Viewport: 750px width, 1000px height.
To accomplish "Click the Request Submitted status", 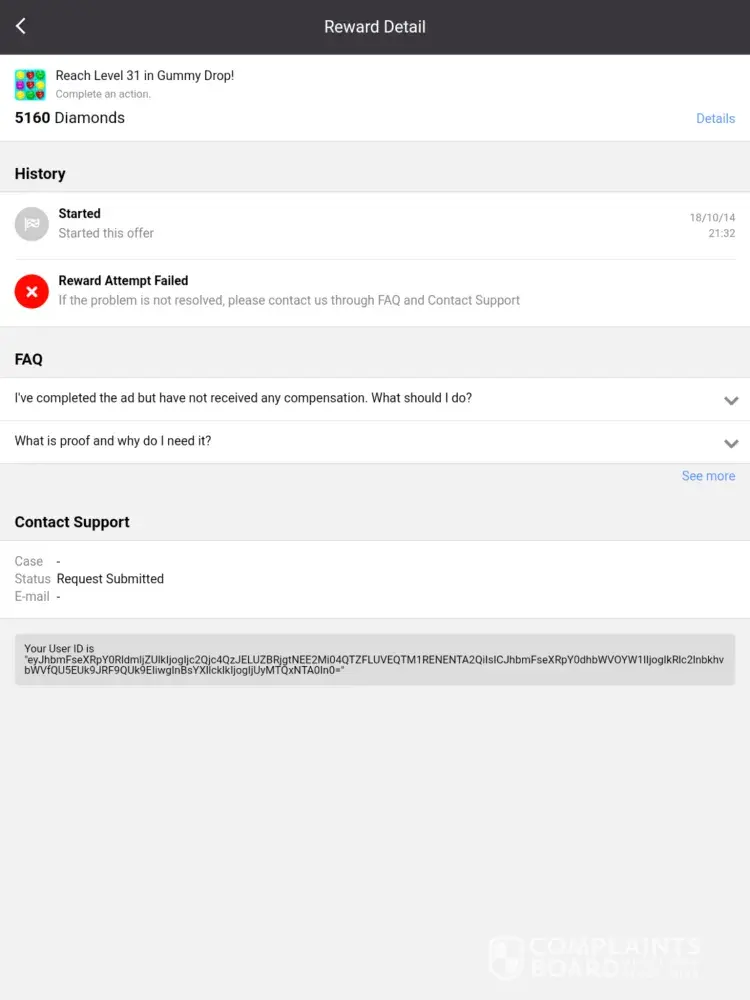I will click(110, 579).
